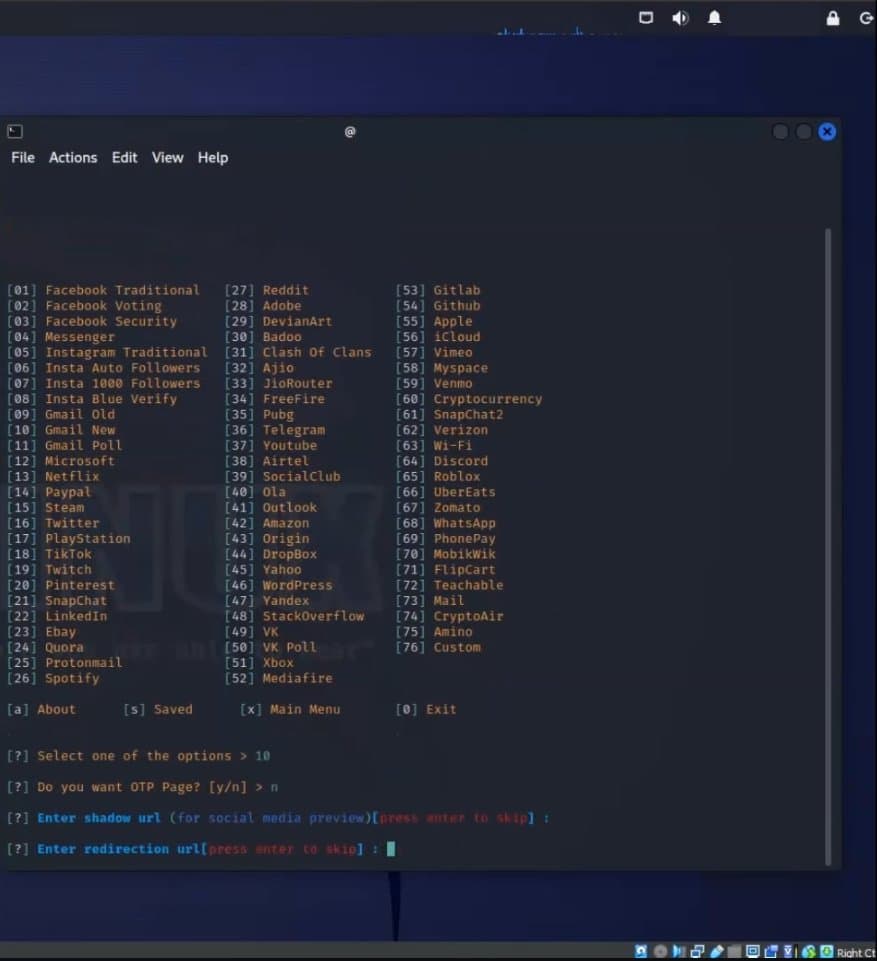The image size is (877, 961).
Task: Open the Edit menu
Action: click(x=124, y=158)
